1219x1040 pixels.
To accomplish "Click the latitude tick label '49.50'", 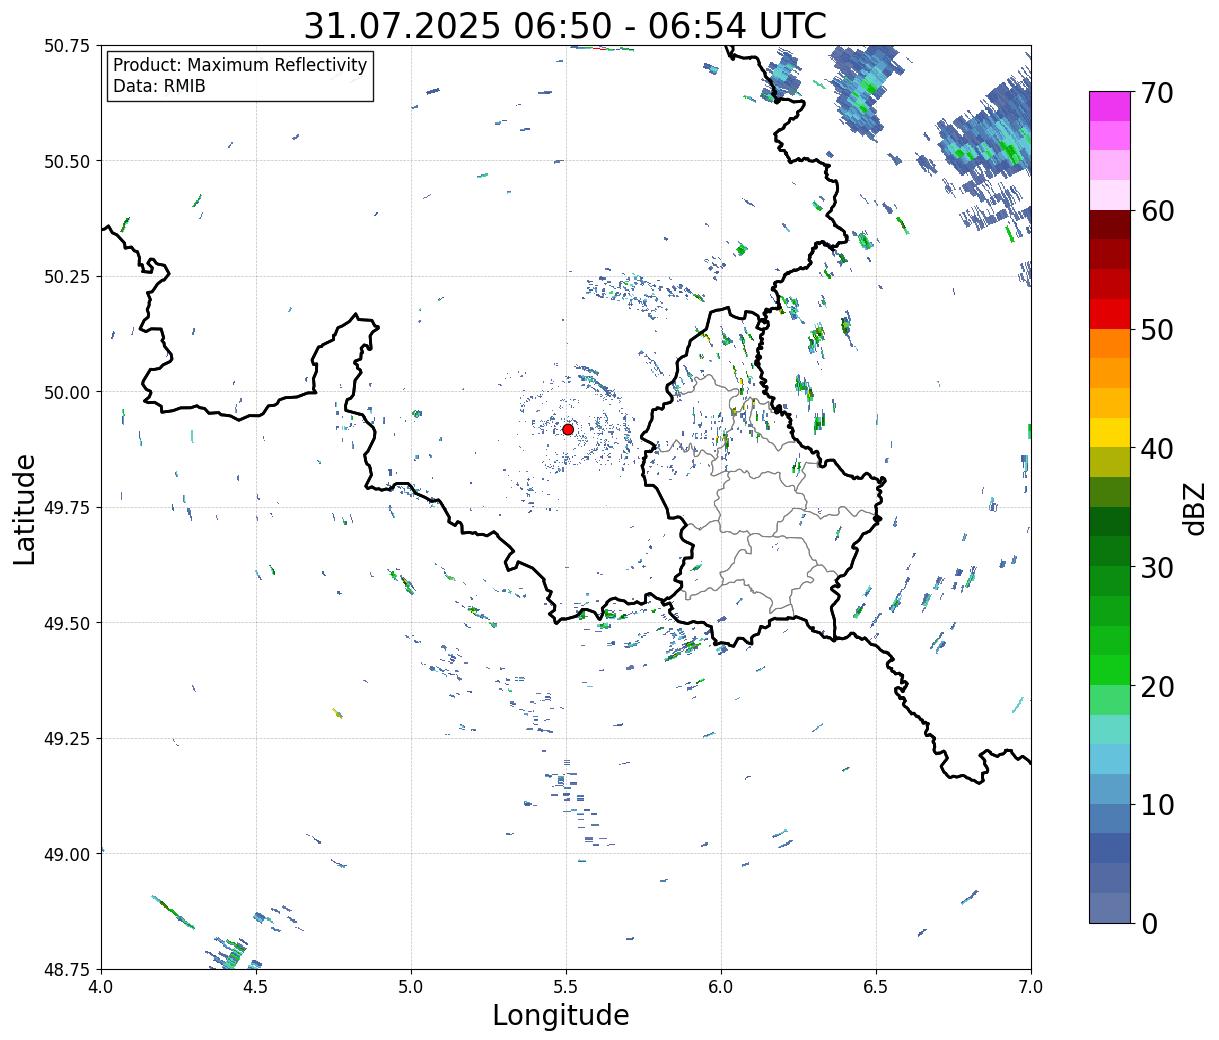I will pyautogui.click(x=66, y=623).
